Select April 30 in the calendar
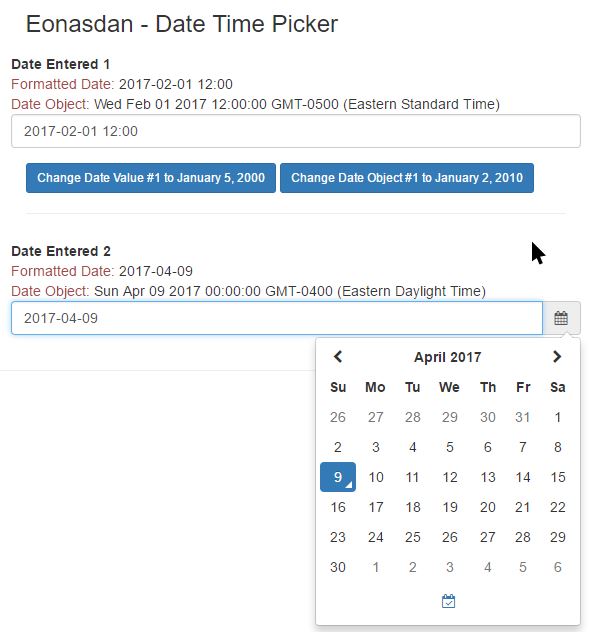This screenshot has width=589, height=632. [x=338, y=567]
